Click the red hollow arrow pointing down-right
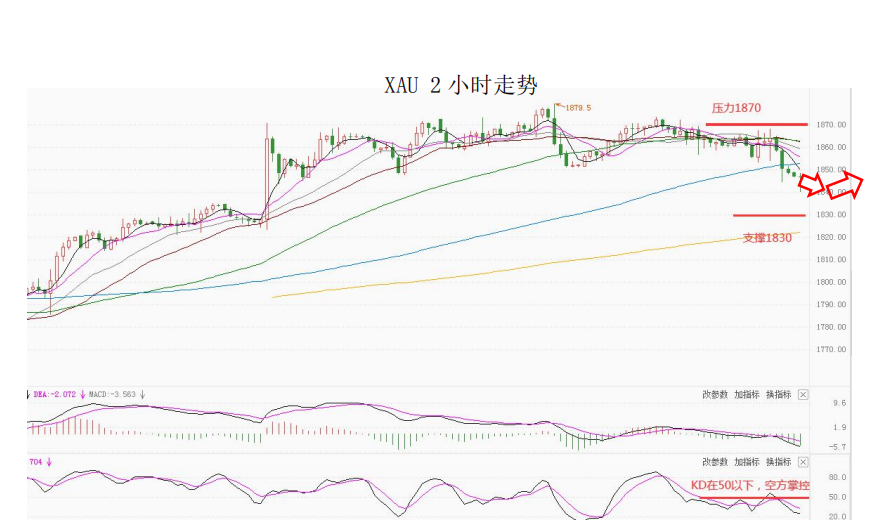This screenshot has width=869, height=525. pos(813,182)
